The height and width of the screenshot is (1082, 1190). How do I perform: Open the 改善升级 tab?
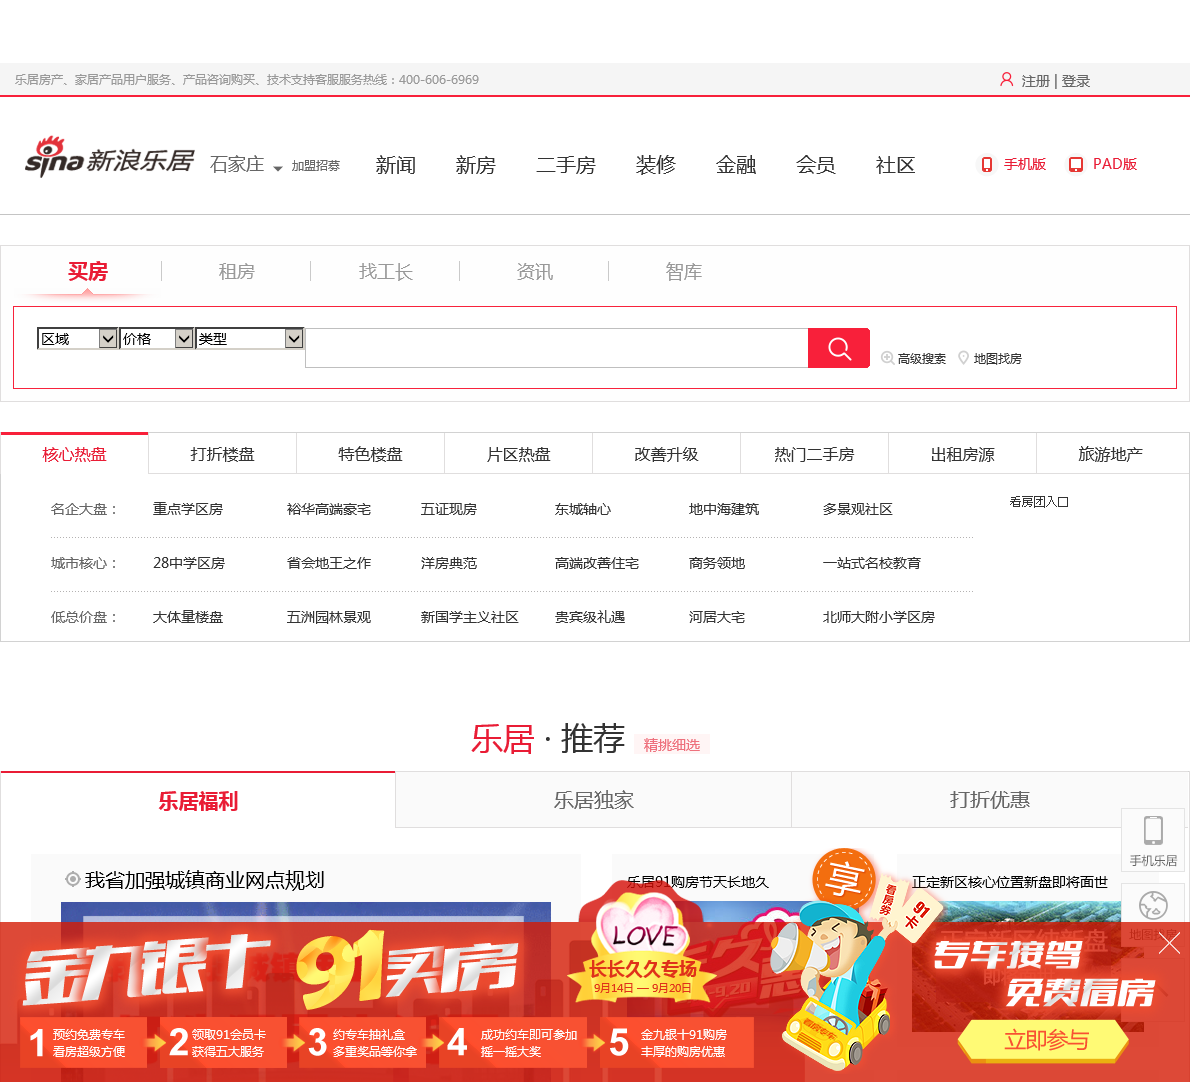pos(666,454)
